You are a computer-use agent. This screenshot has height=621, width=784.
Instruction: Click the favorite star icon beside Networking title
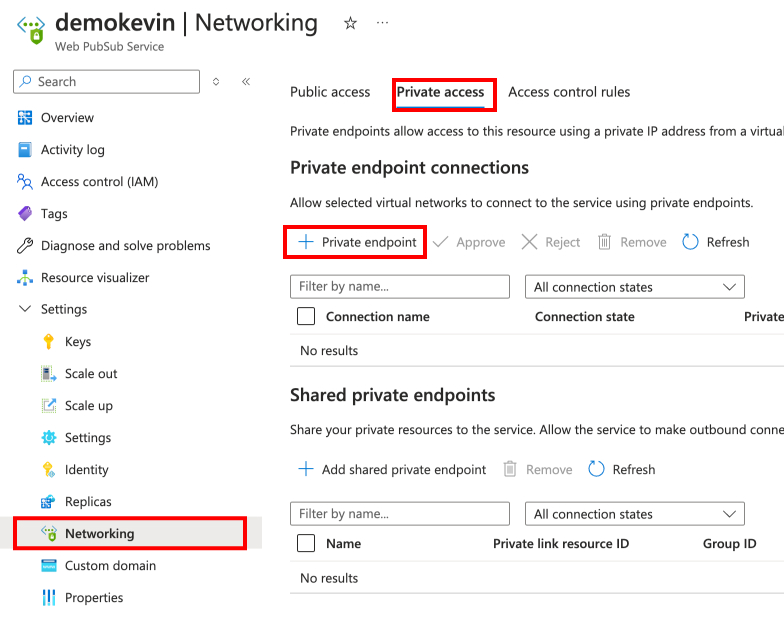coord(350,23)
